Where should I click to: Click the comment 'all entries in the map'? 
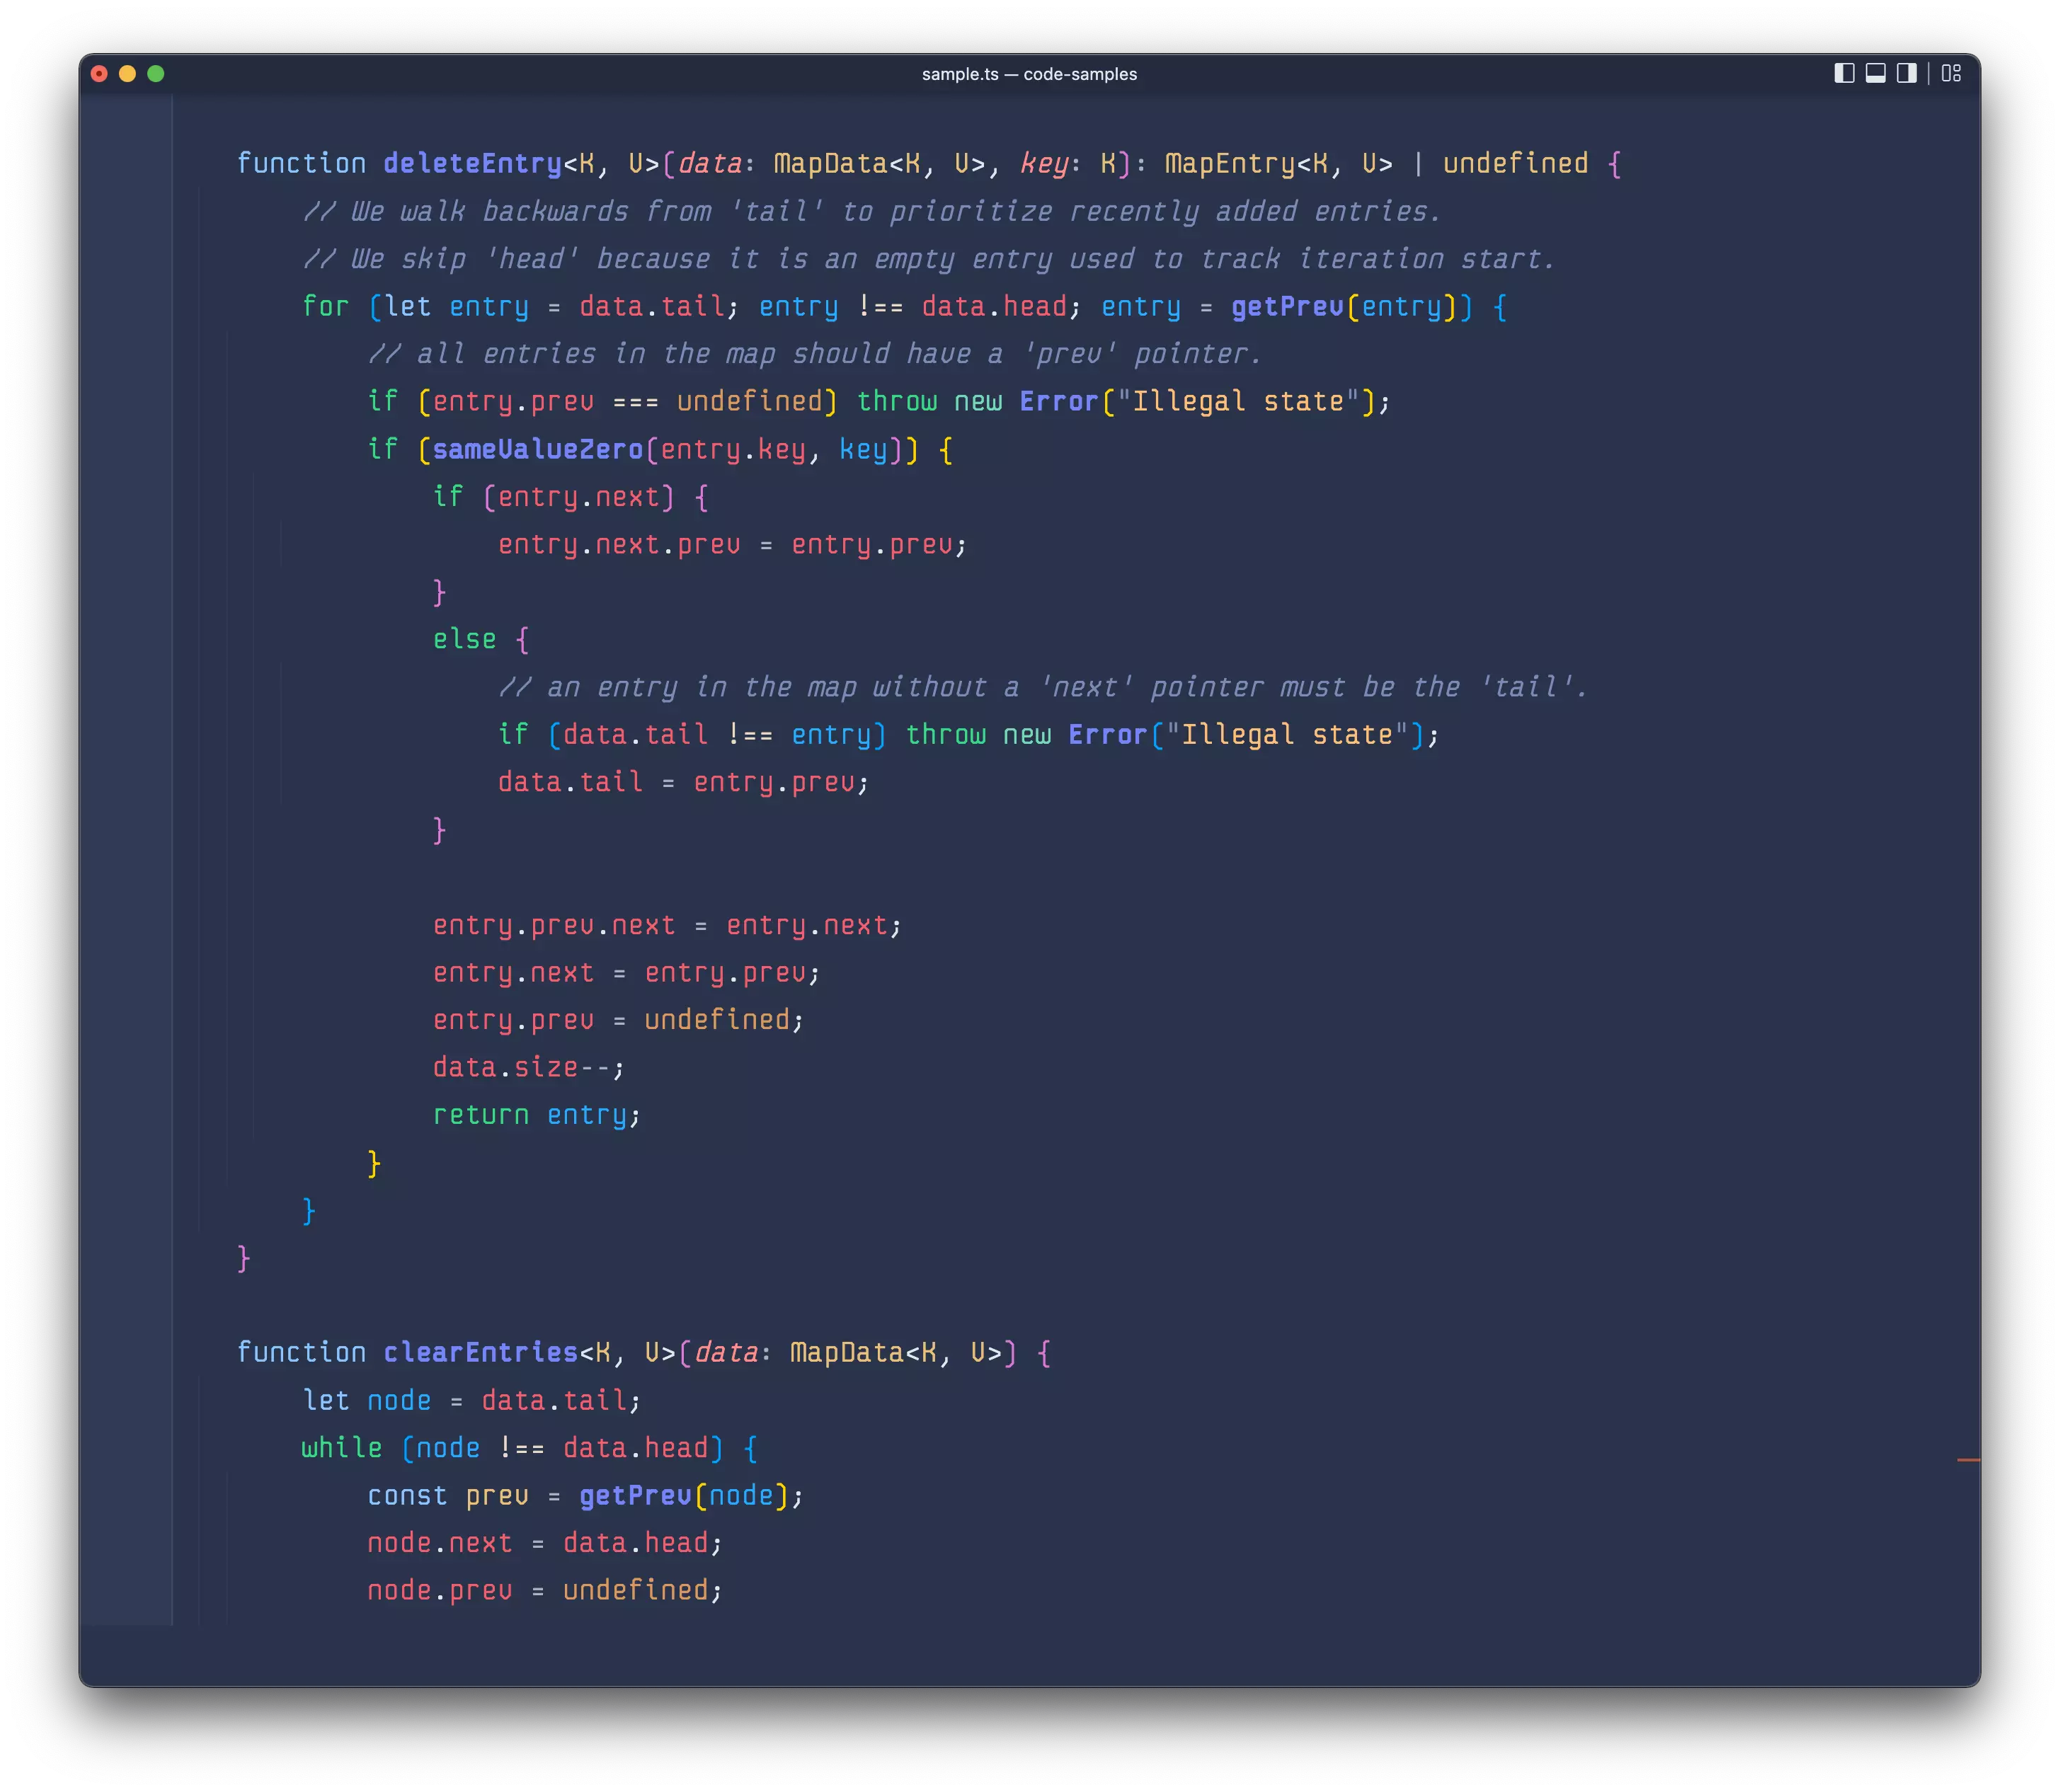tap(814, 354)
